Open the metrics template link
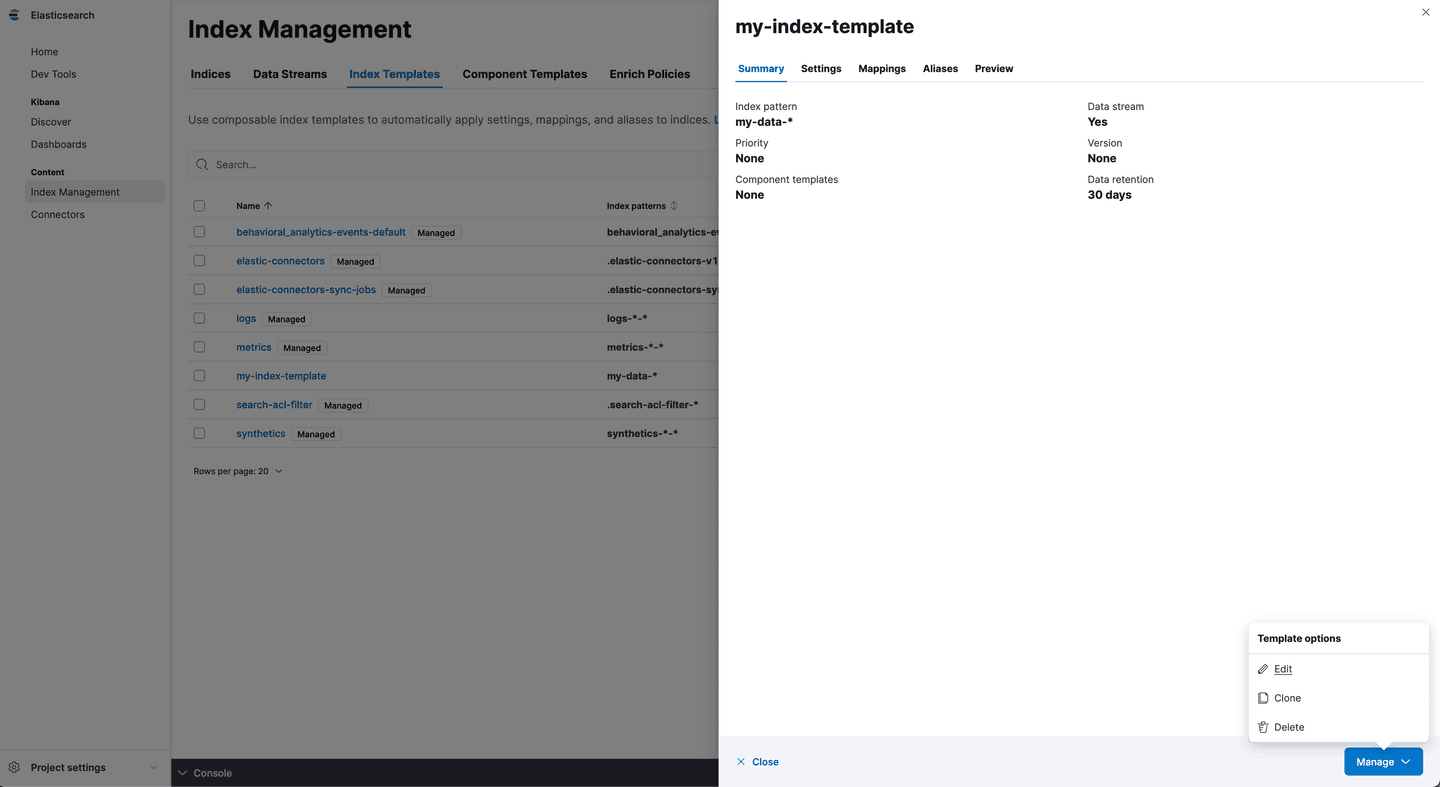This screenshot has height=787, width=1440. (x=253, y=347)
